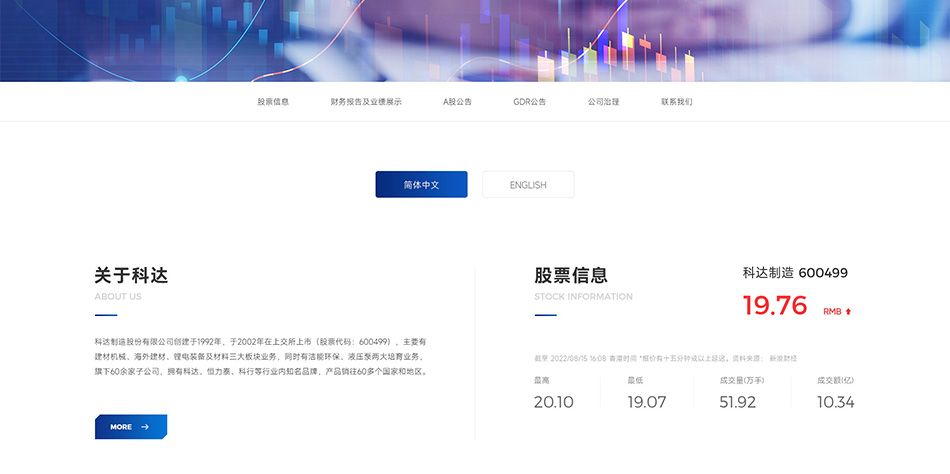Click the 关于科达 section heading
Viewport: 950px width, 474px height.
(x=131, y=275)
